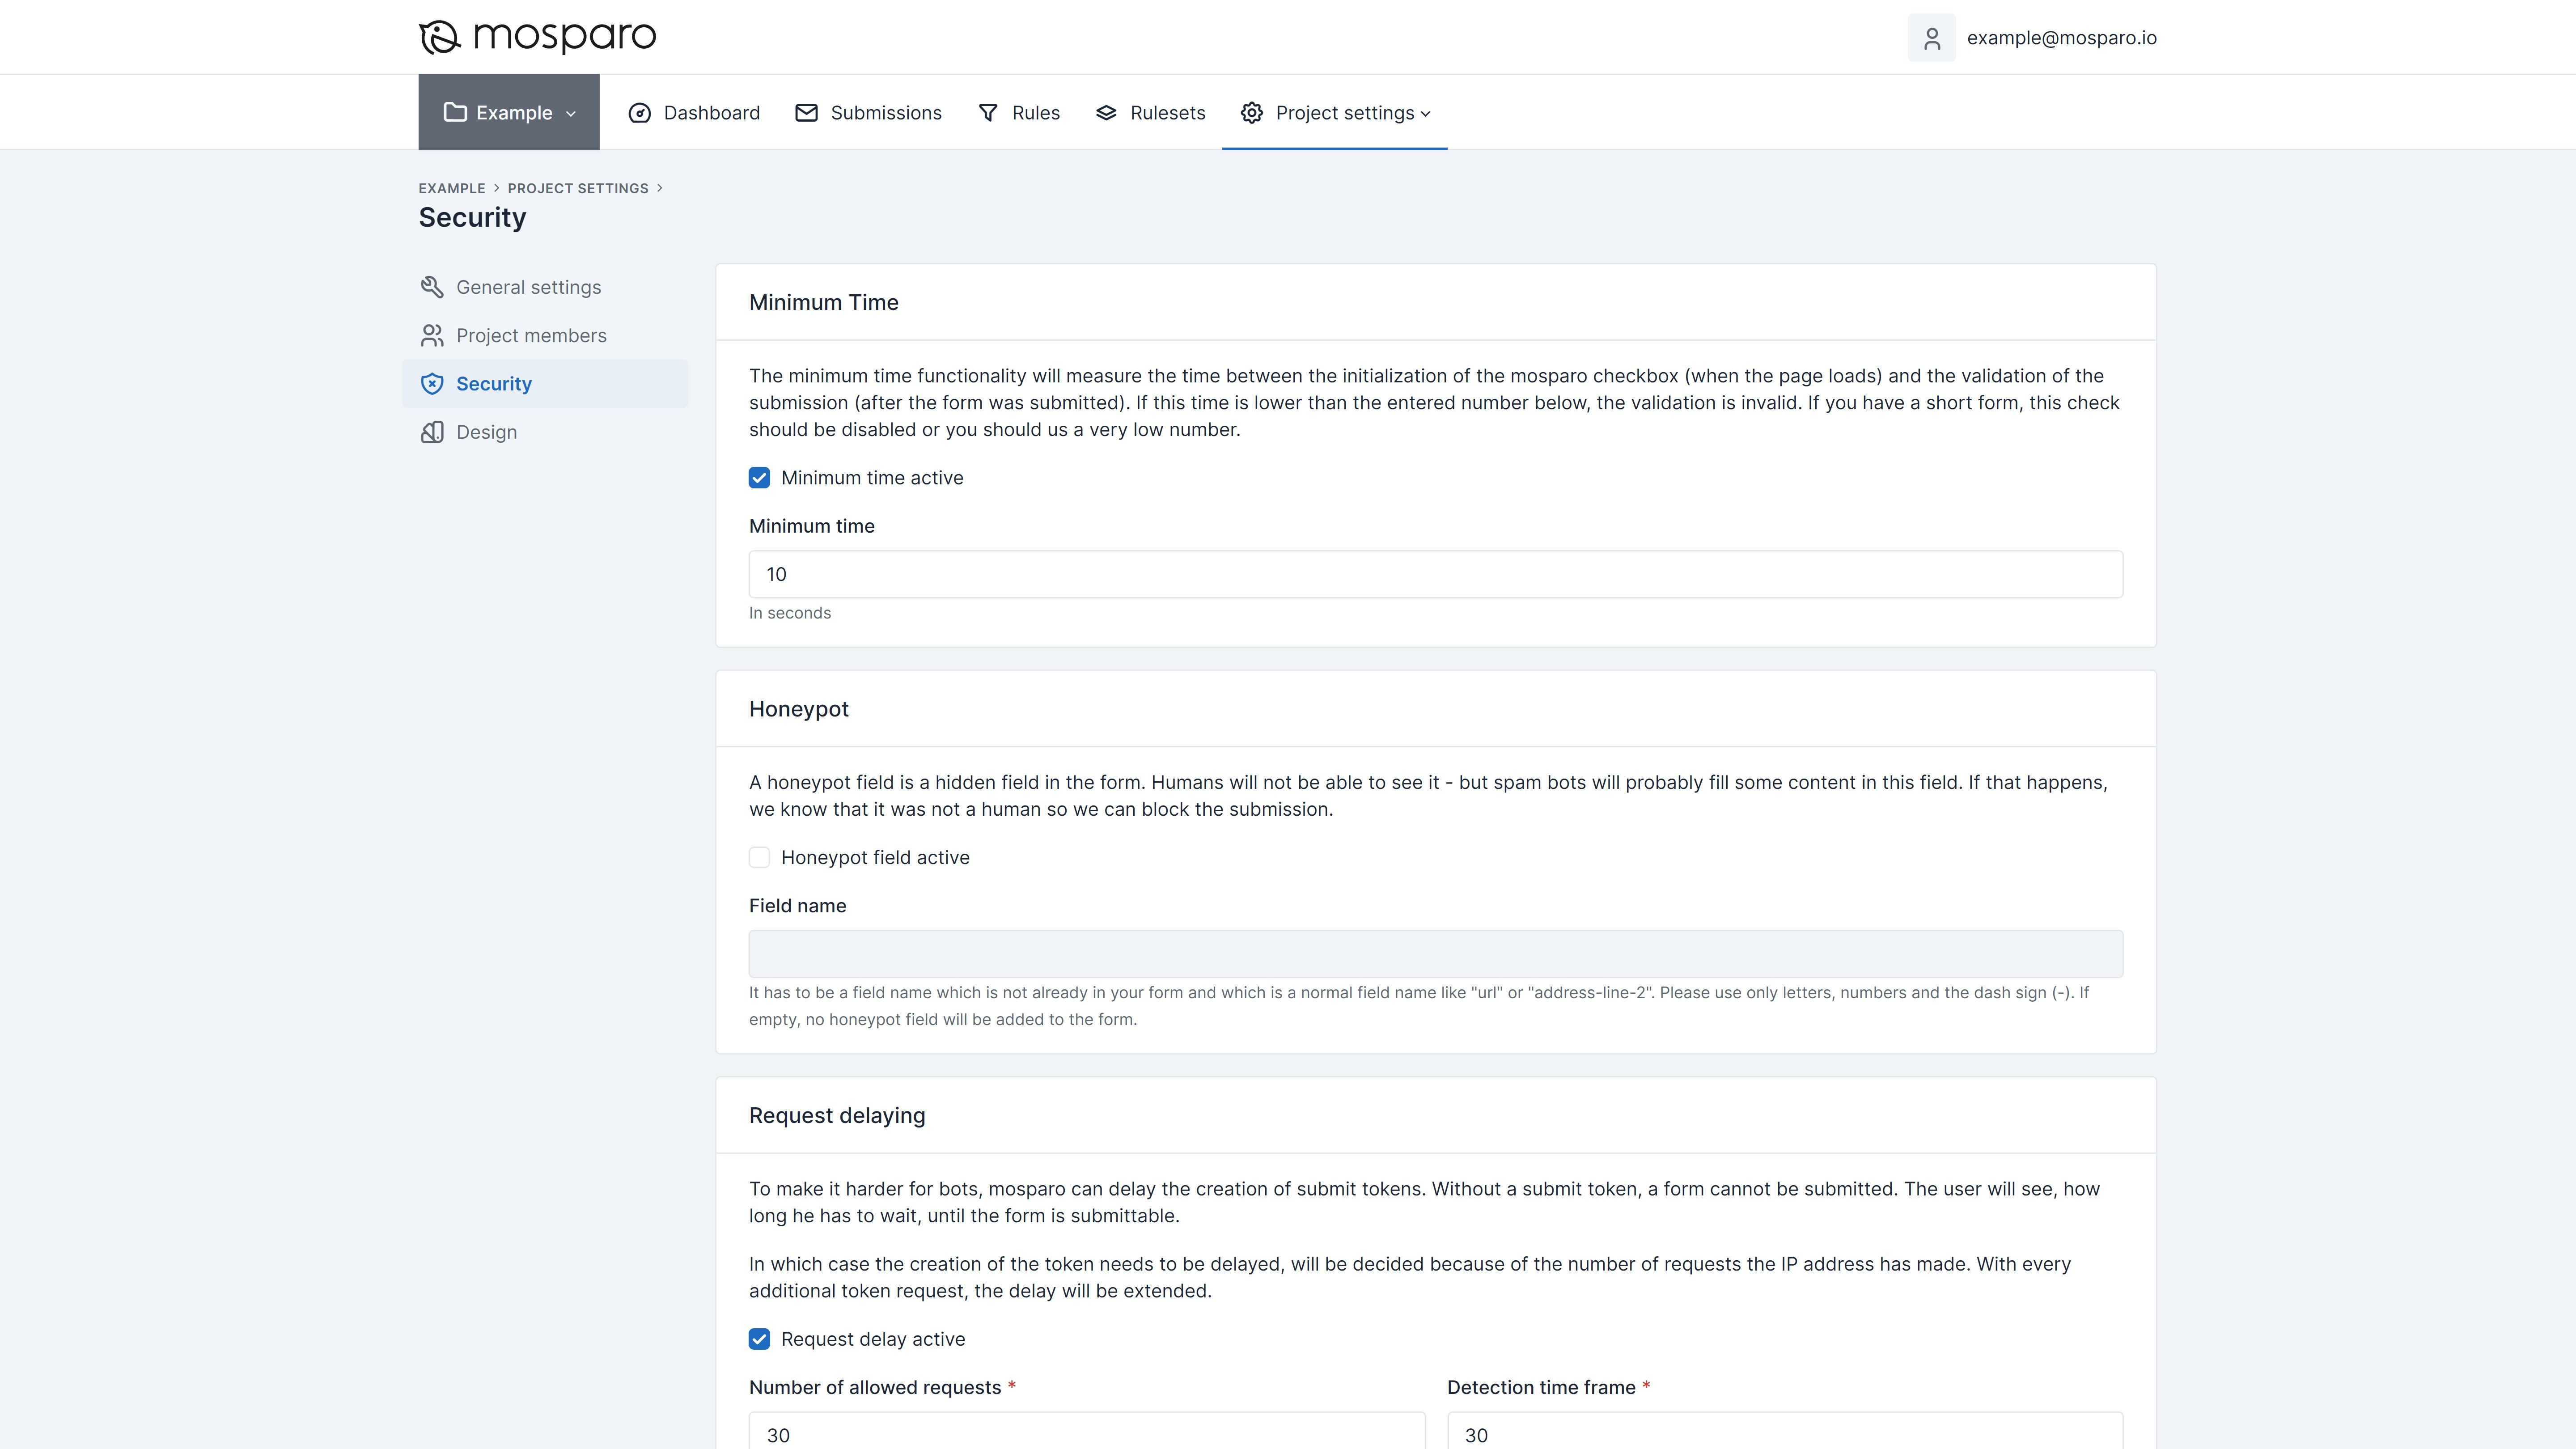Open the Project settings menu
This screenshot has height=1449, width=2576.
click(1334, 113)
